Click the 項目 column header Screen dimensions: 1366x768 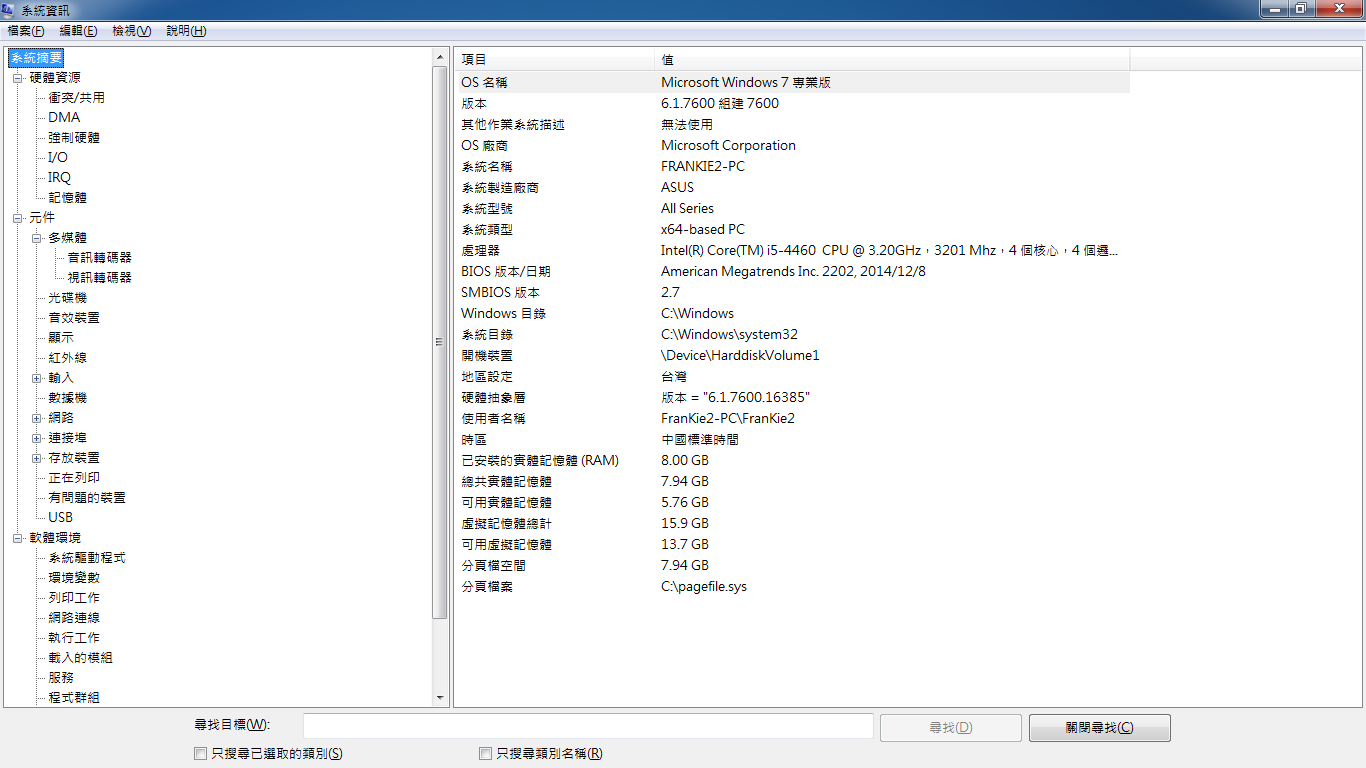pos(555,60)
